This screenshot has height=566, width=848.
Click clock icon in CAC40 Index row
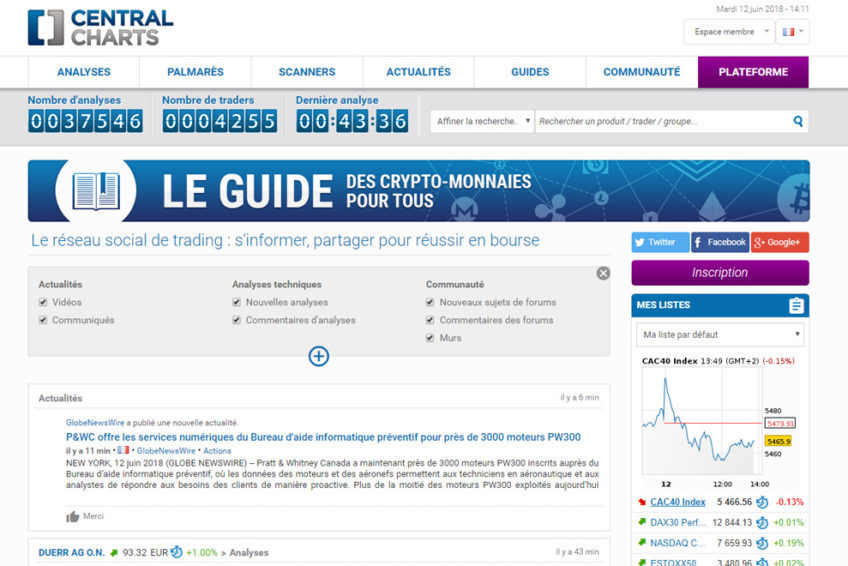pyautogui.click(x=762, y=502)
